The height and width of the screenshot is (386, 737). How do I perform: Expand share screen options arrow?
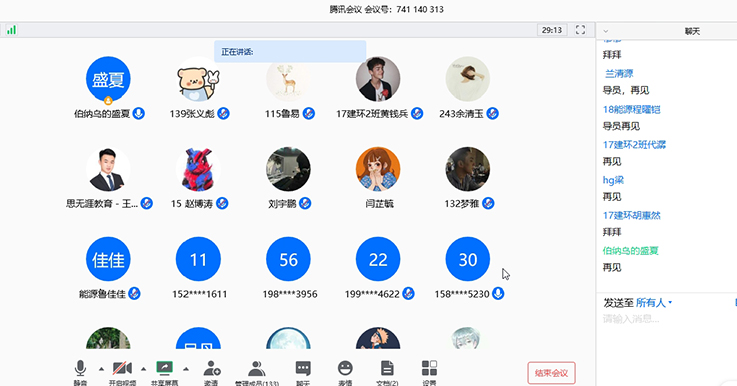[x=186, y=369]
